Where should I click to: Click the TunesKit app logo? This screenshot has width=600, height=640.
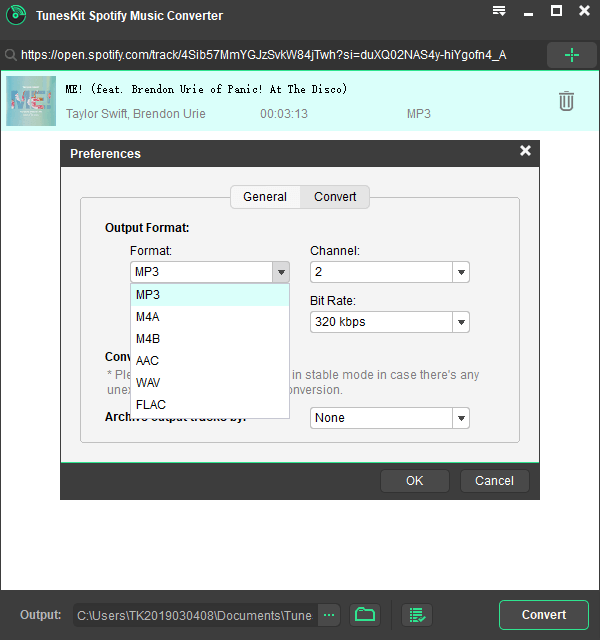(16, 15)
